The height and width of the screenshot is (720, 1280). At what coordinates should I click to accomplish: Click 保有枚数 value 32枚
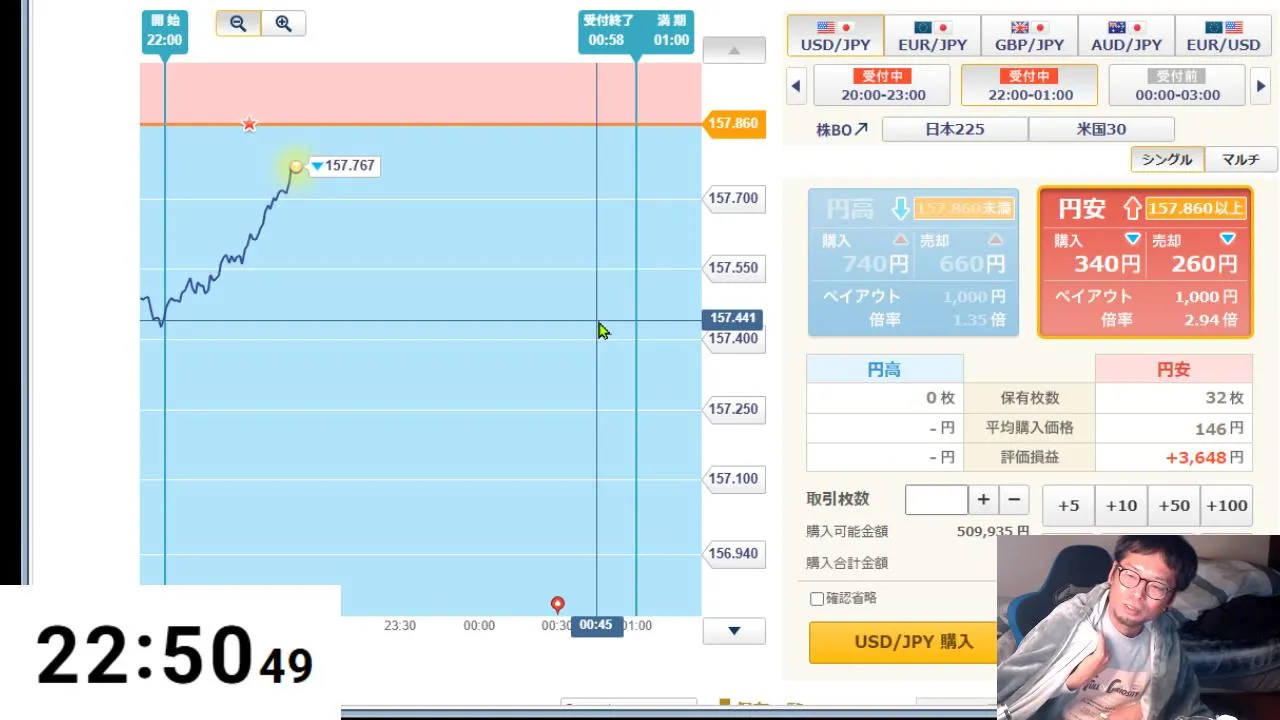click(x=1224, y=398)
